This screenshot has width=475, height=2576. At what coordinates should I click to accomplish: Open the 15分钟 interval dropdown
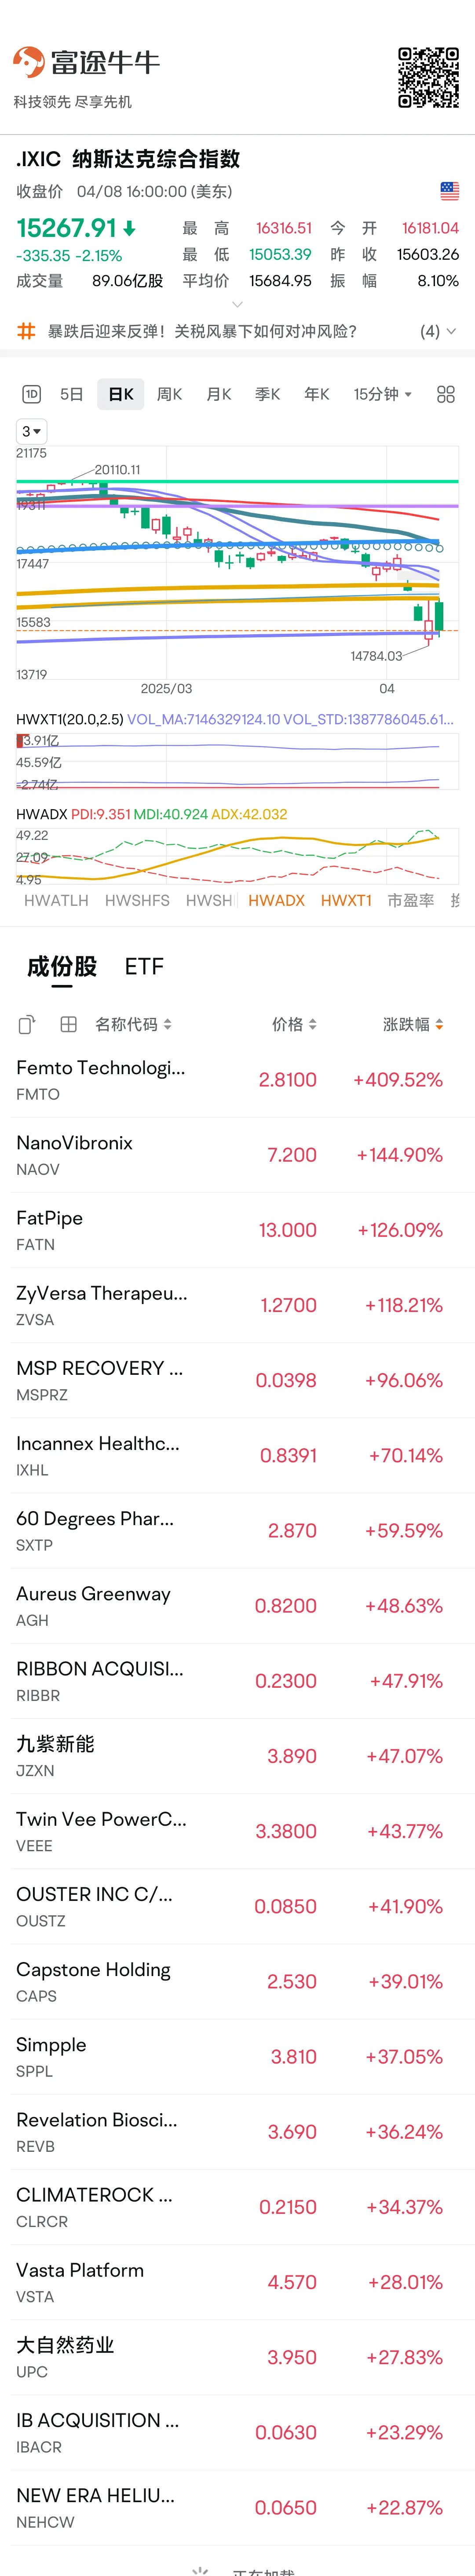[x=382, y=394]
